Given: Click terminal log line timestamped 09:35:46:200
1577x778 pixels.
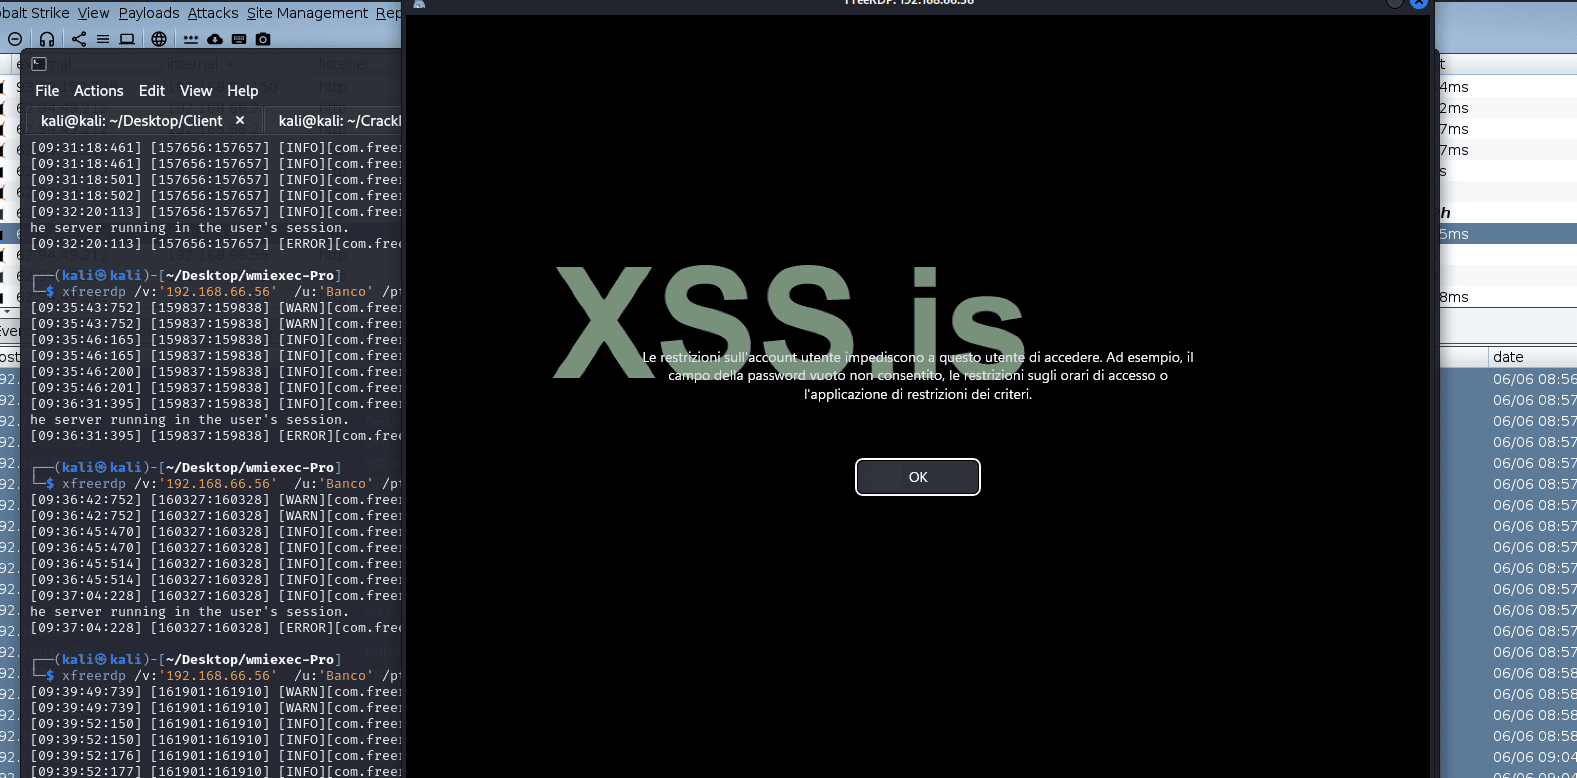Looking at the screenshot, I should [x=215, y=372].
